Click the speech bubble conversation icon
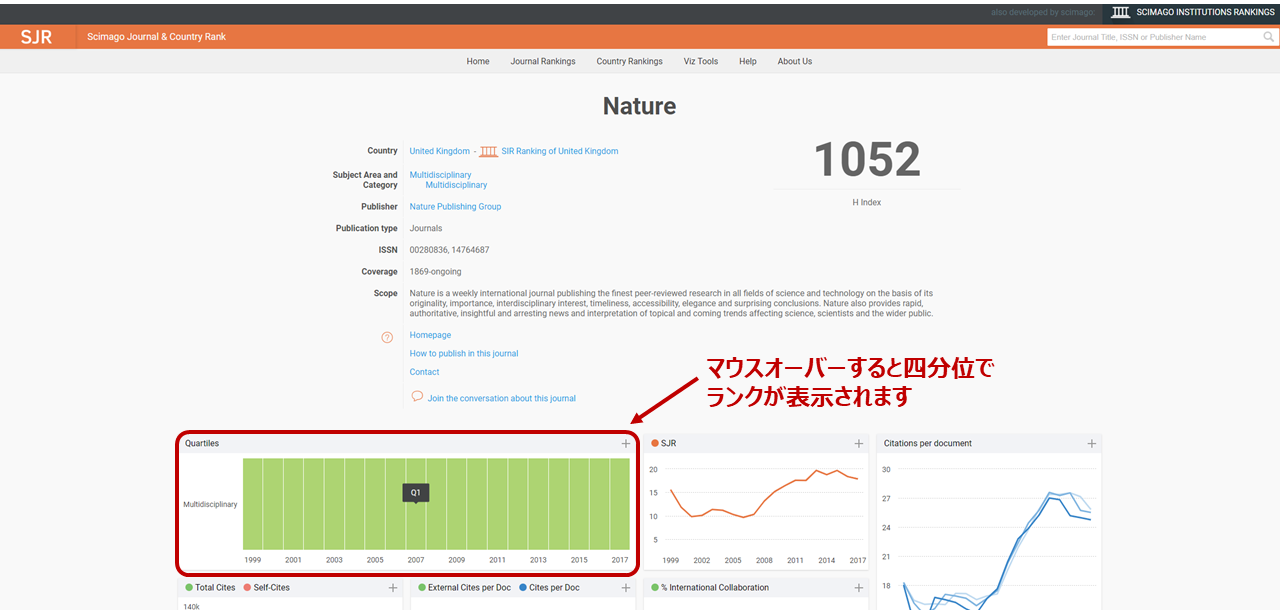The image size is (1280, 612). point(417,397)
